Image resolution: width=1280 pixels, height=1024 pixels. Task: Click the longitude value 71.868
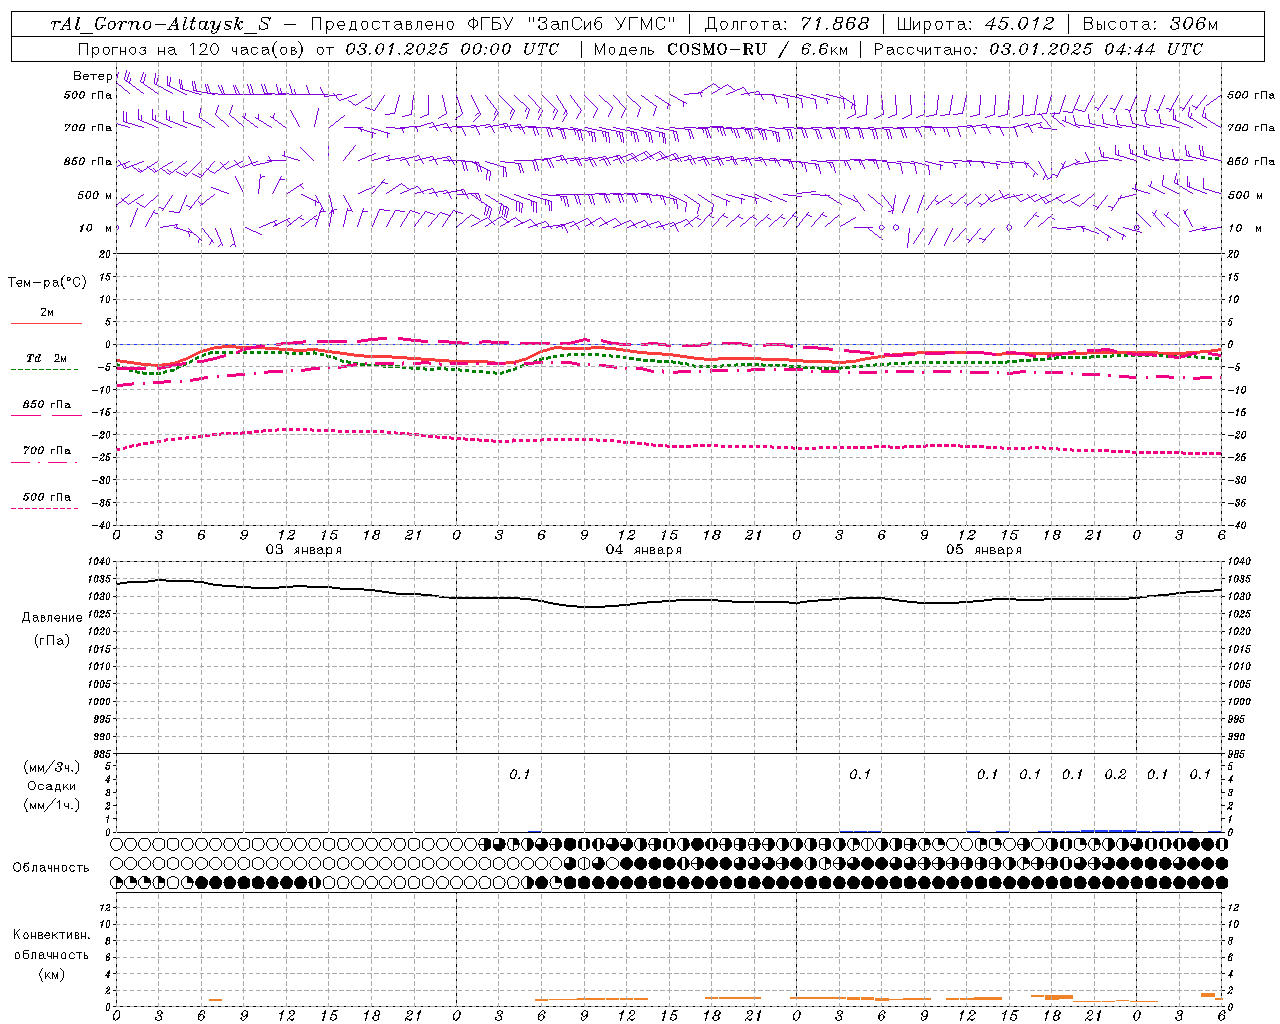(x=836, y=24)
